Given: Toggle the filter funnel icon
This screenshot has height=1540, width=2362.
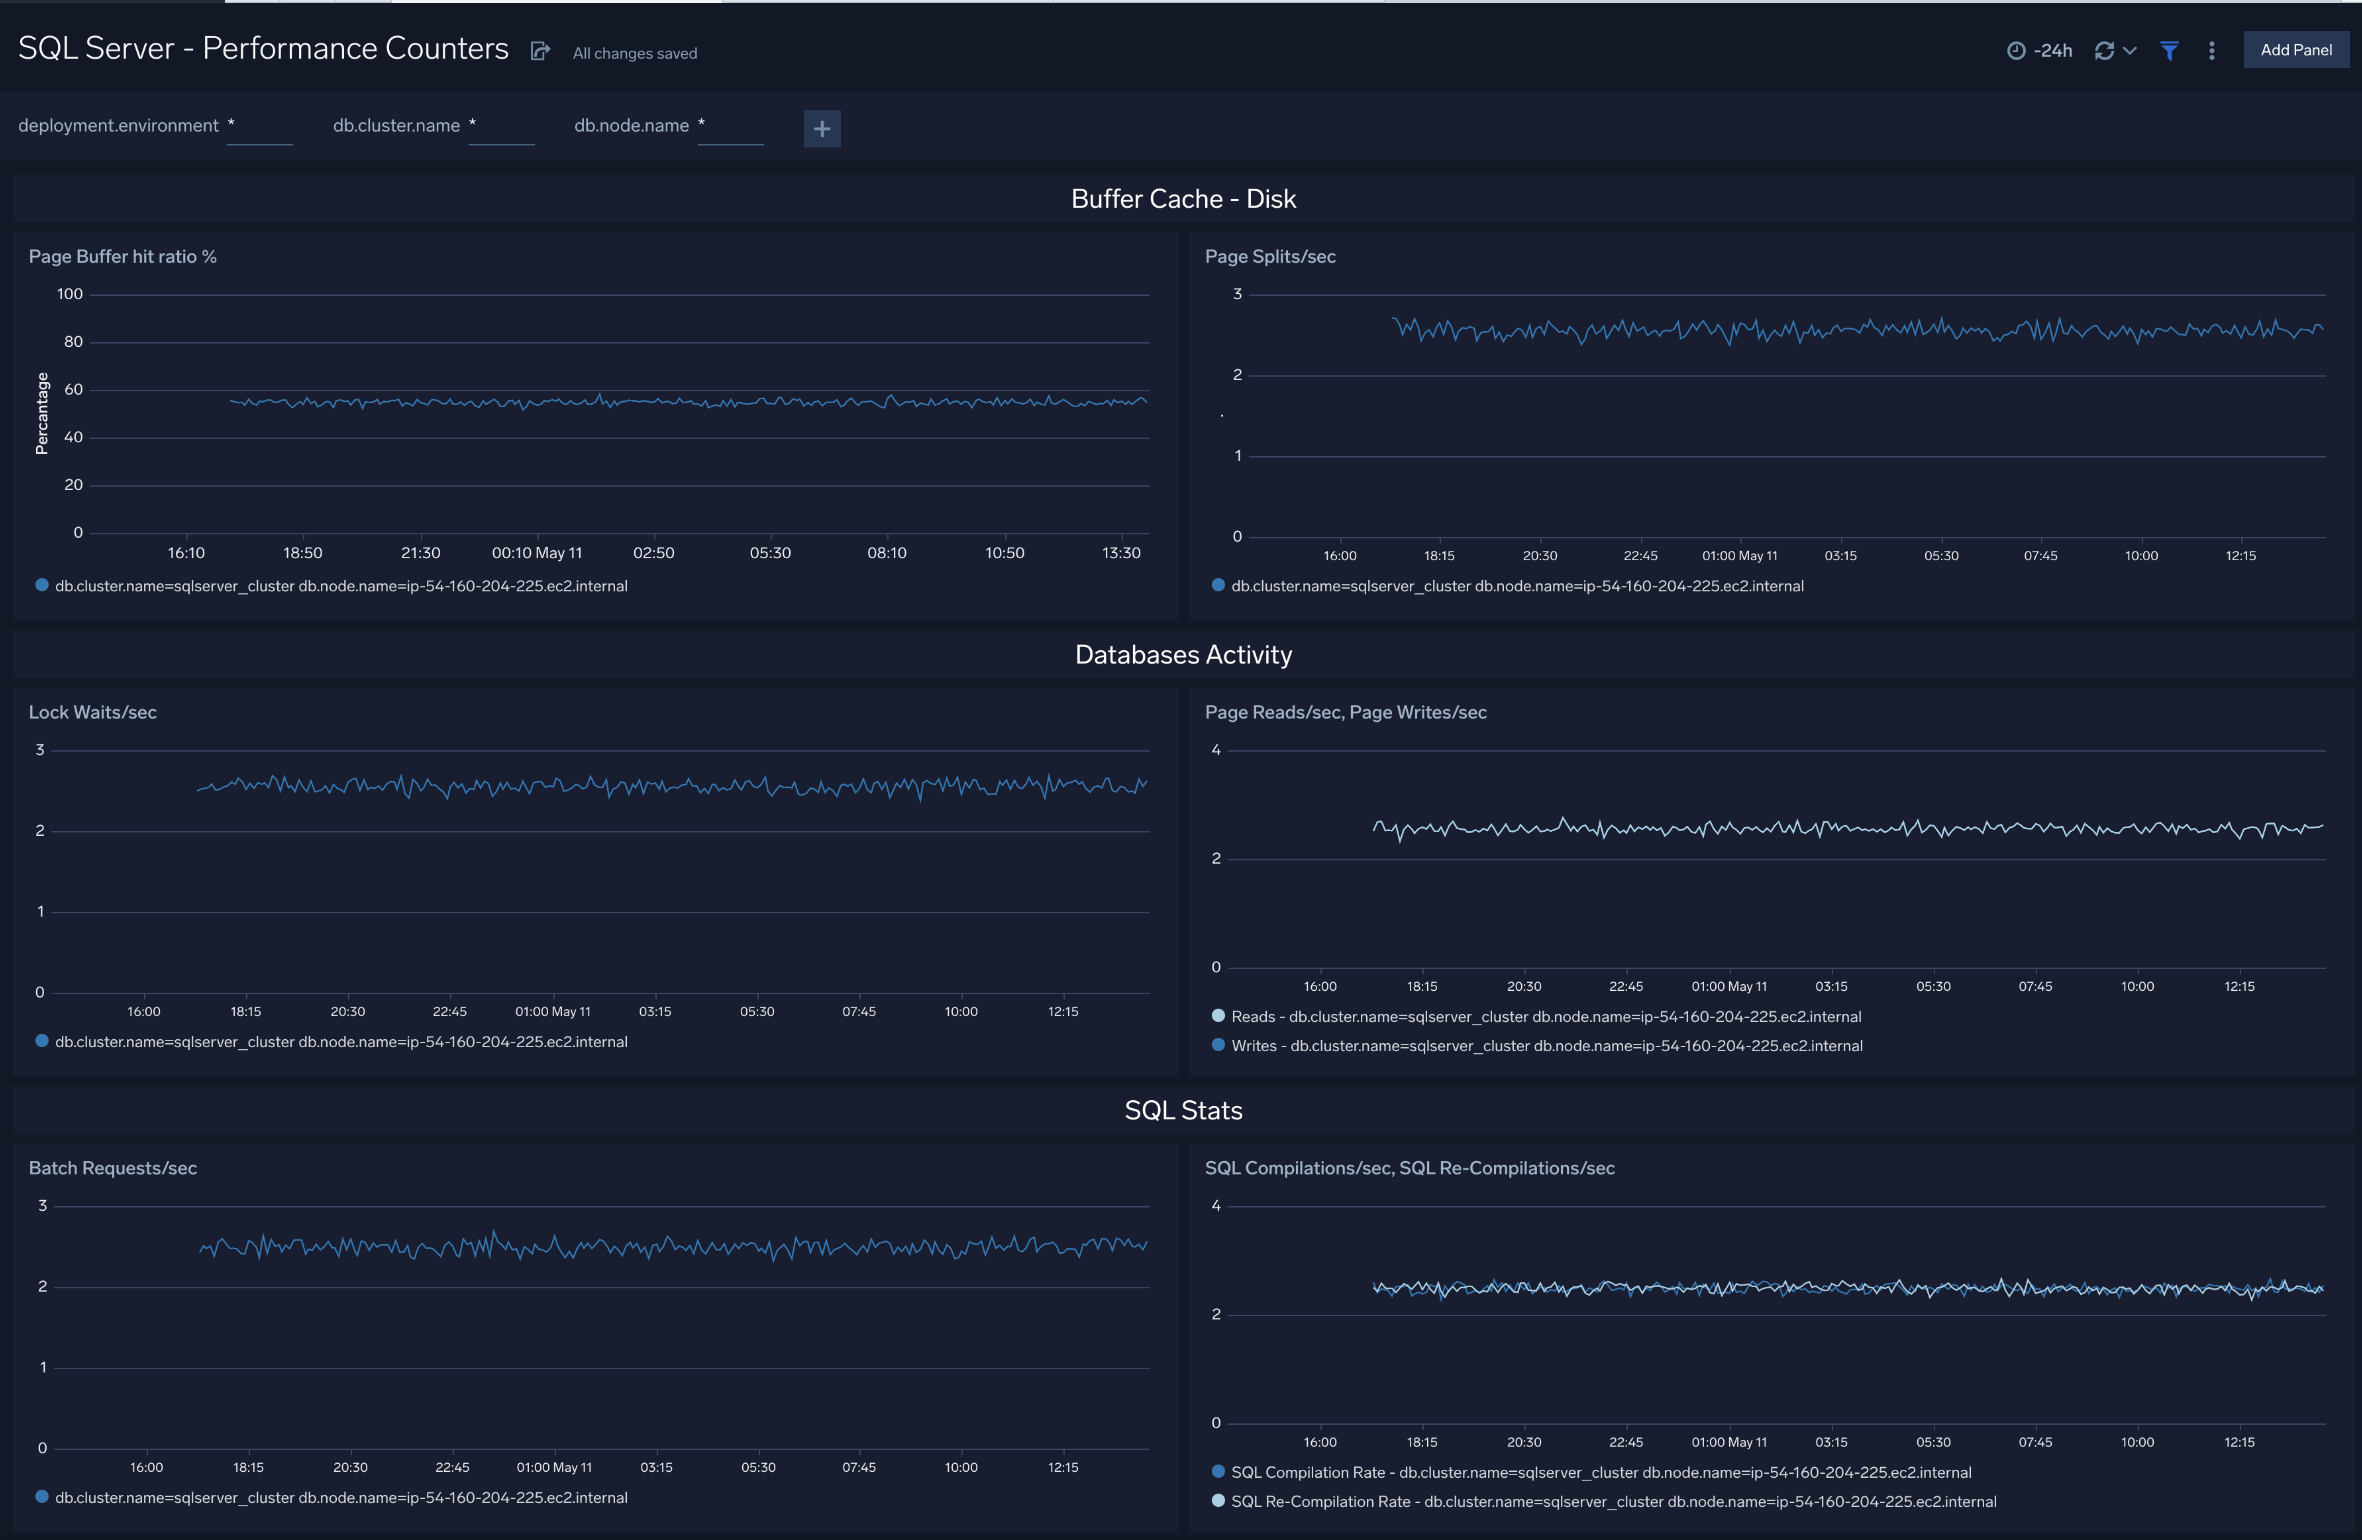Looking at the screenshot, I should tap(2169, 50).
